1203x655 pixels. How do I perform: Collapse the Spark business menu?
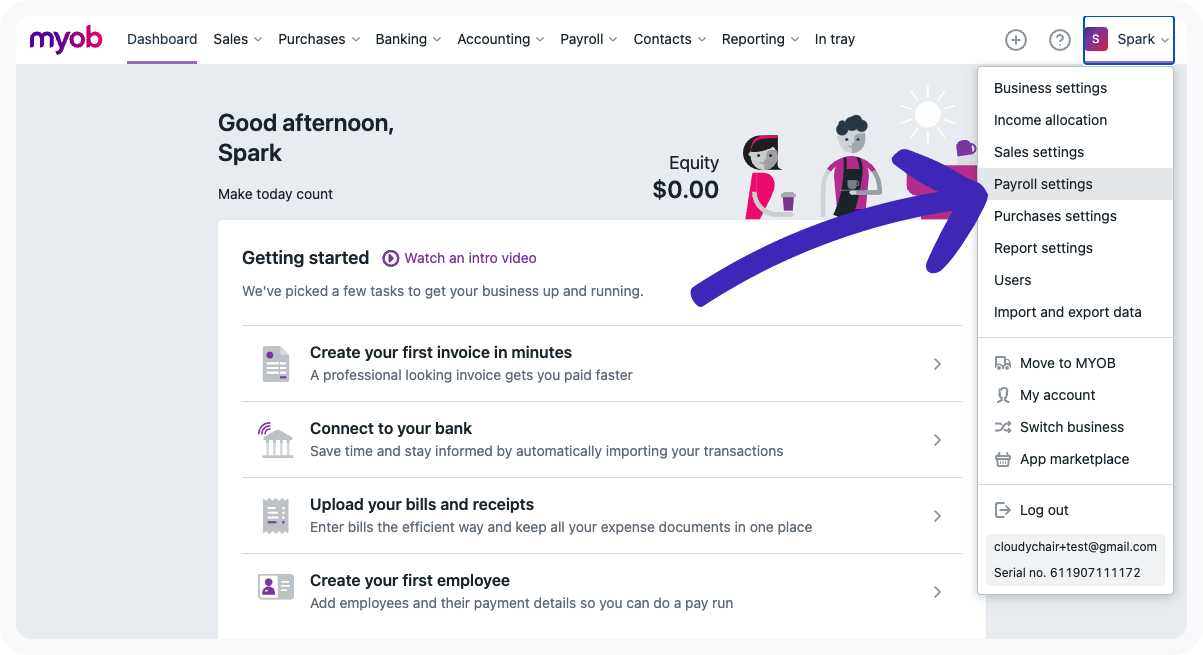(x=1128, y=40)
